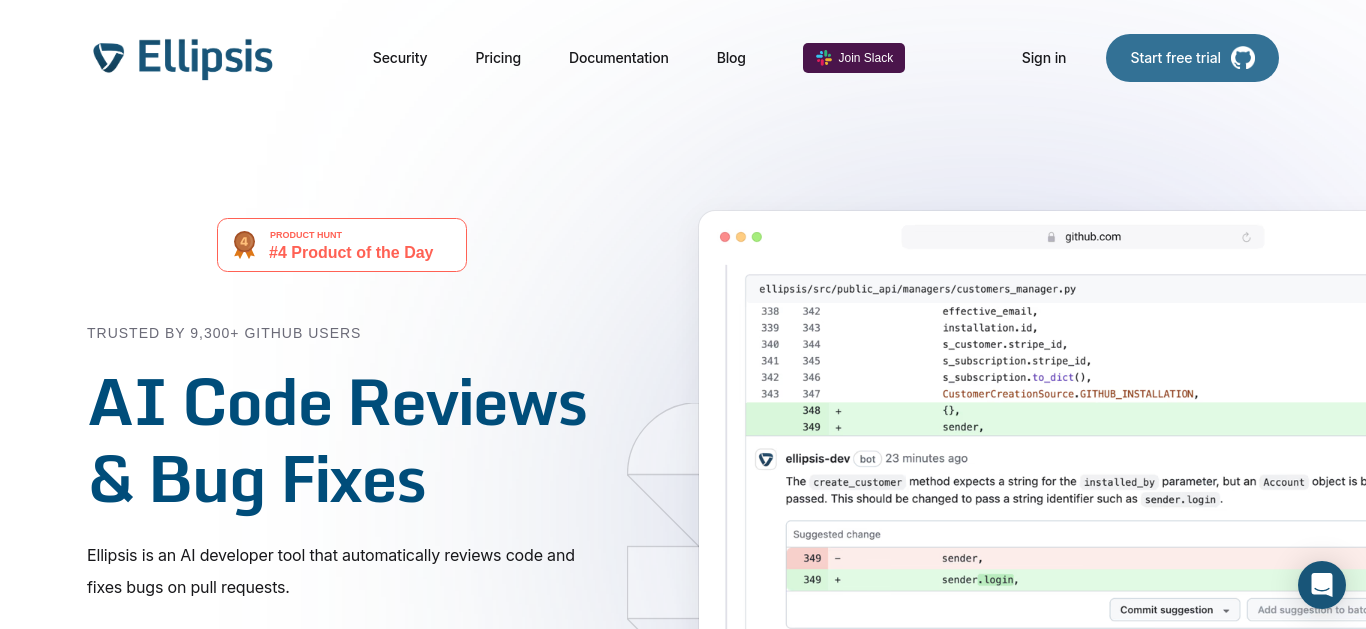Viewport: 1366px width, 629px height.
Task: Click the 'effective_email,' code line
Action: [990, 311]
